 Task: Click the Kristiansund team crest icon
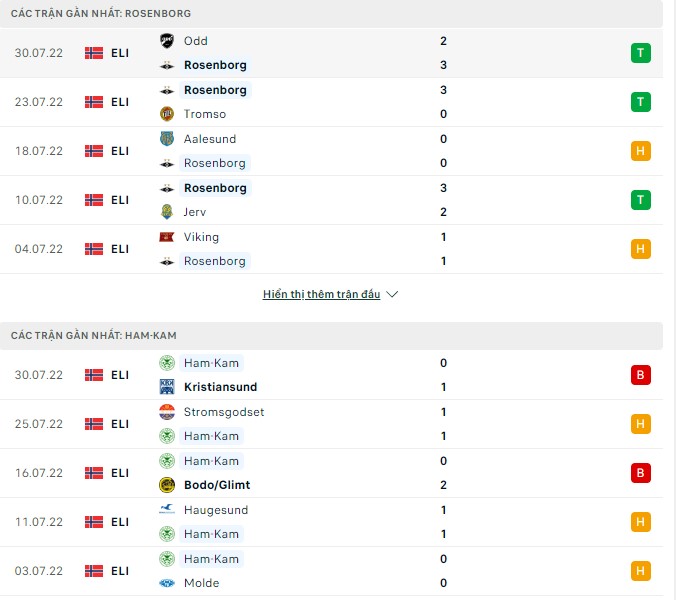point(167,387)
